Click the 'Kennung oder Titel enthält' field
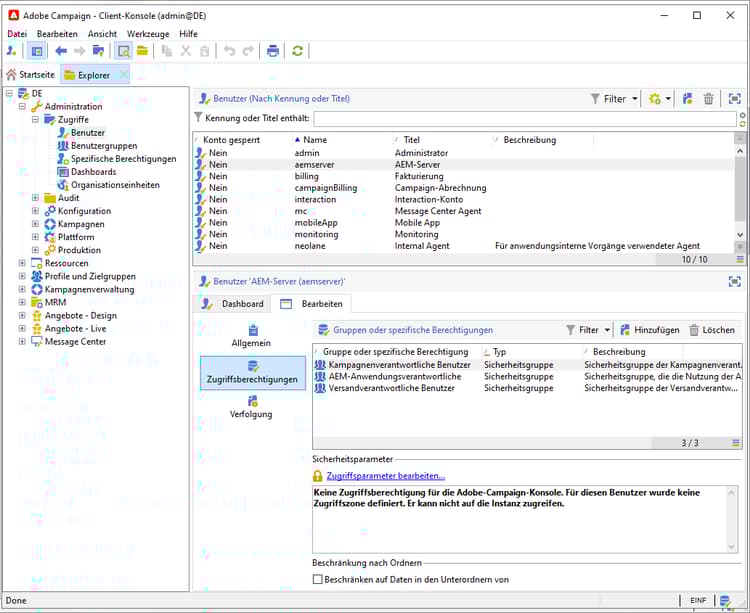750x613 pixels. (x=525, y=118)
